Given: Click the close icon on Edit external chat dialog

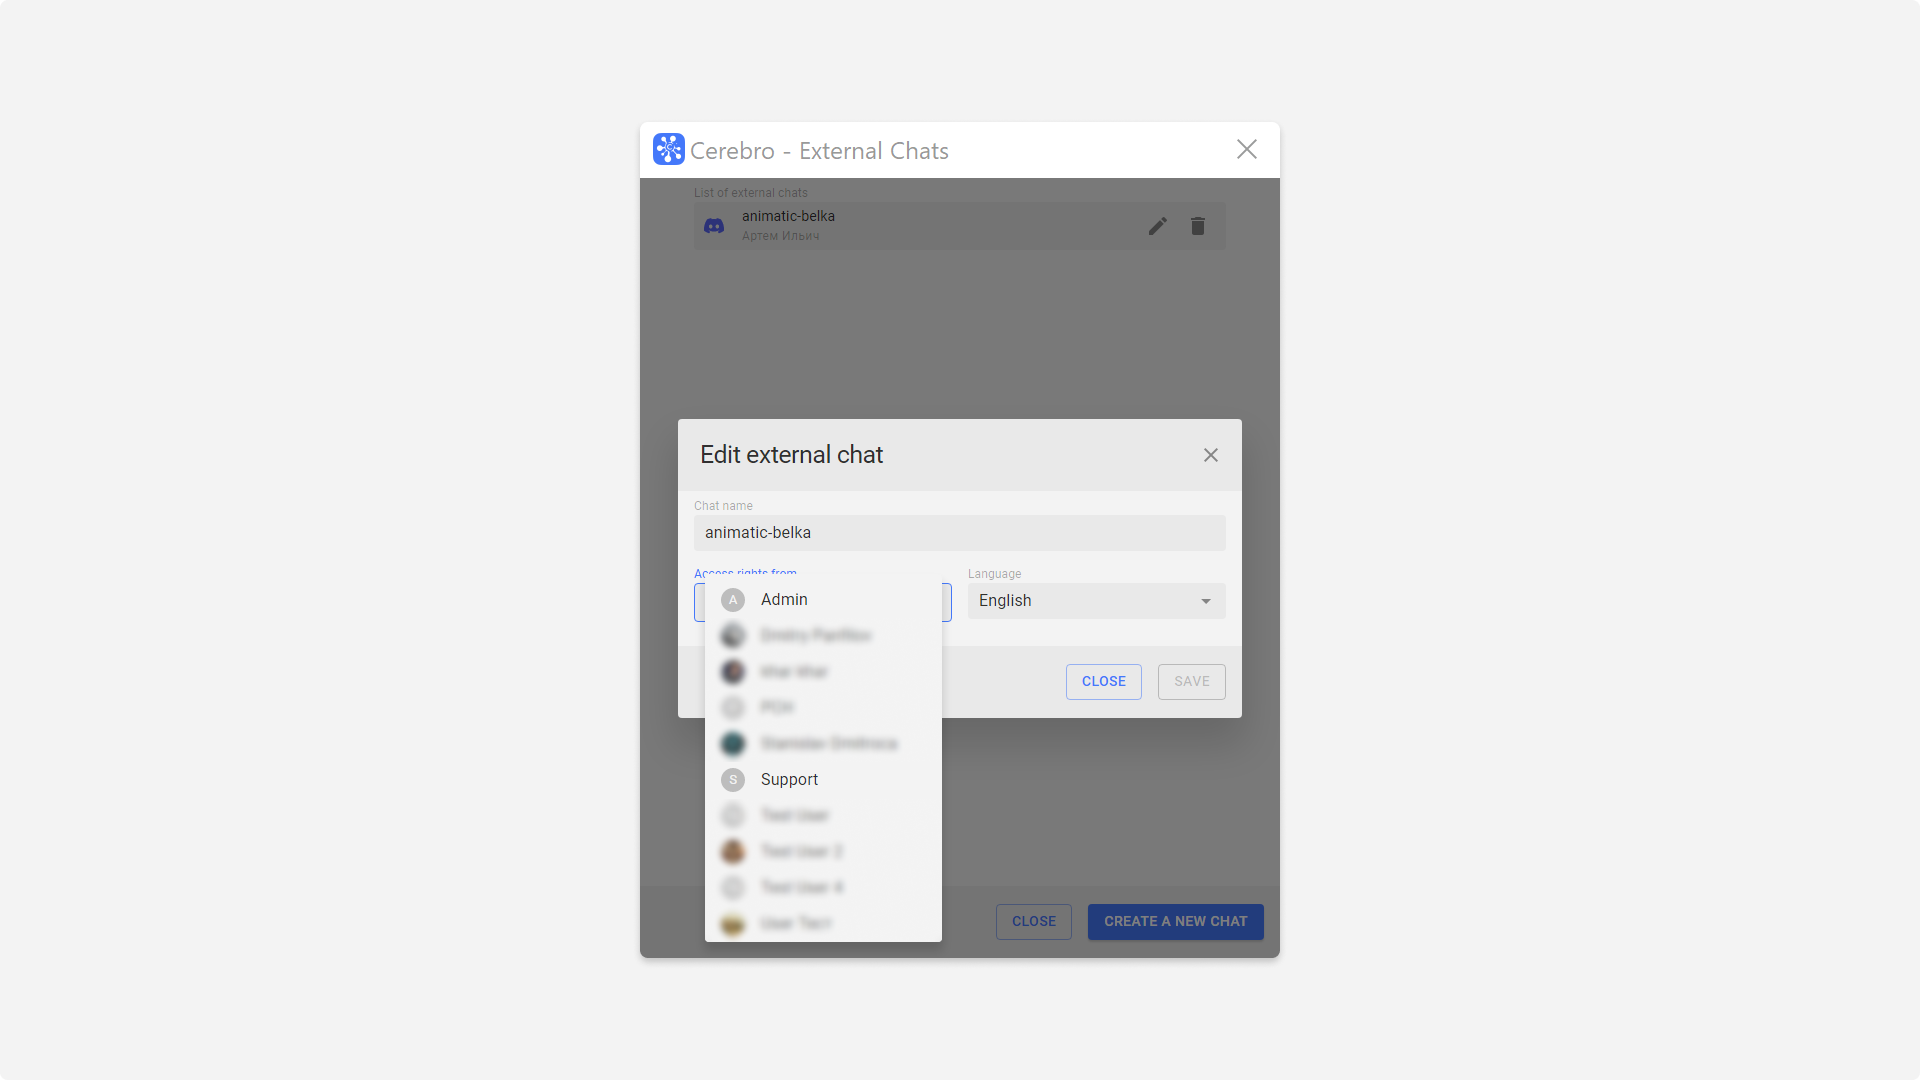Looking at the screenshot, I should coord(1211,455).
